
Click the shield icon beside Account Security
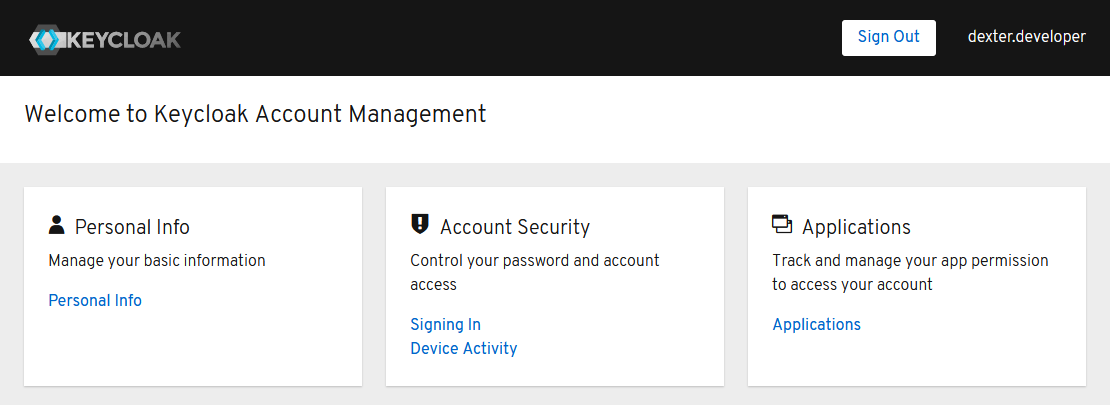[x=420, y=225]
